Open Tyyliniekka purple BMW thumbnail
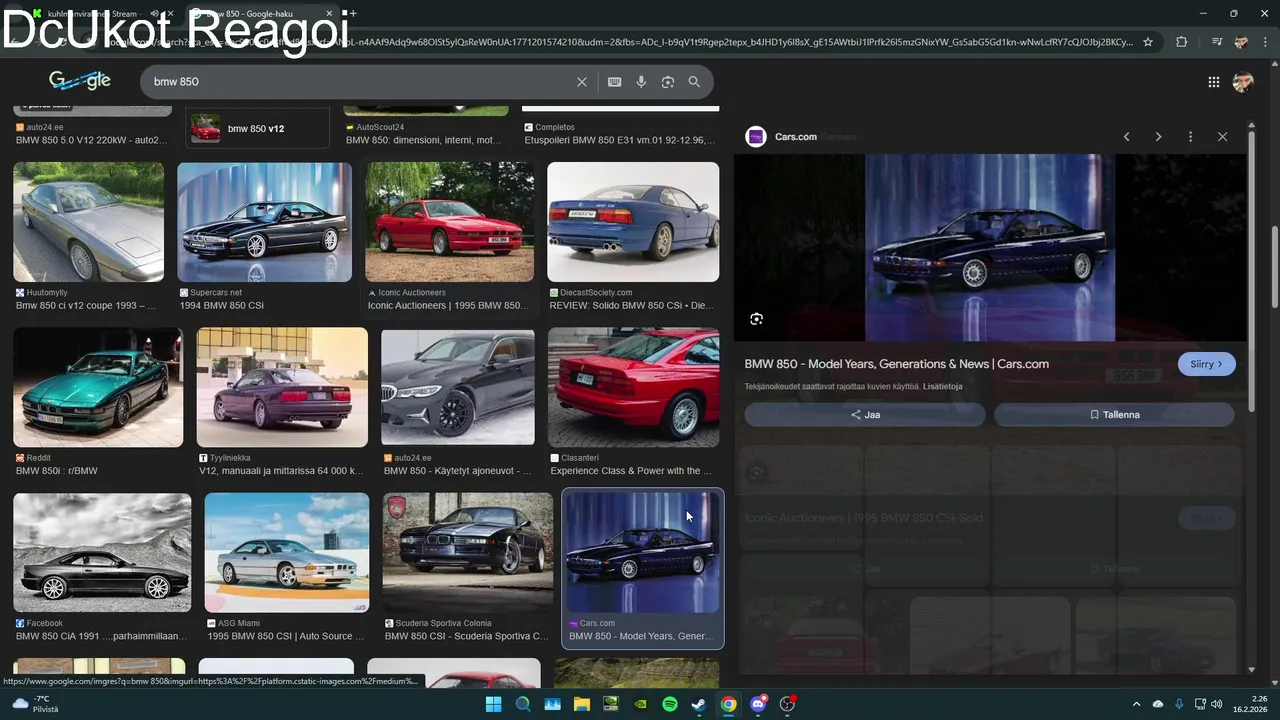The height and width of the screenshot is (720, 1280). 282,387
